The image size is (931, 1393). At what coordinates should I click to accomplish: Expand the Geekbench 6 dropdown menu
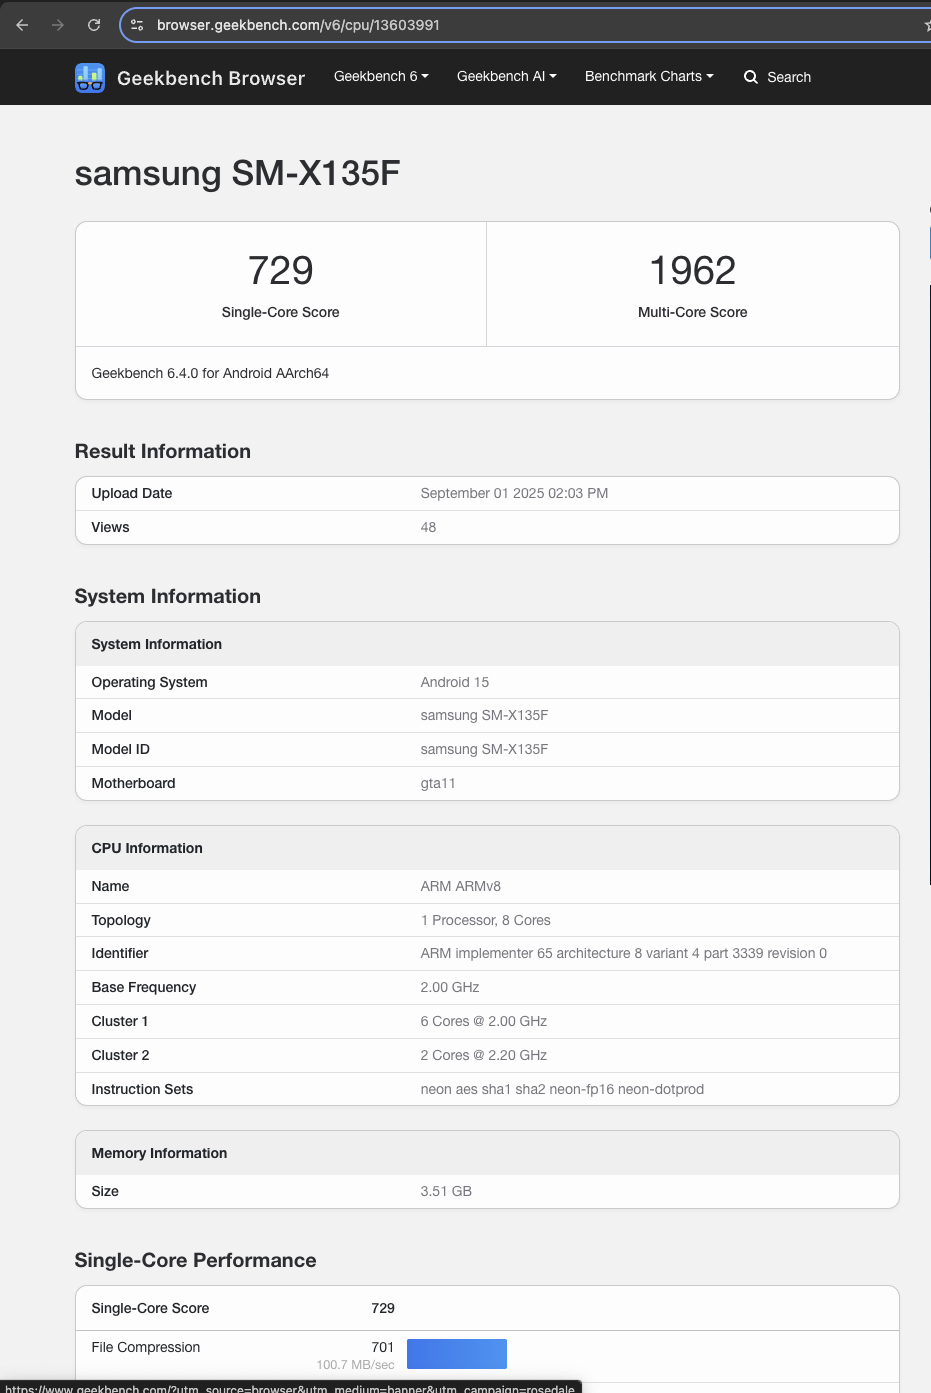click(381, 76)
